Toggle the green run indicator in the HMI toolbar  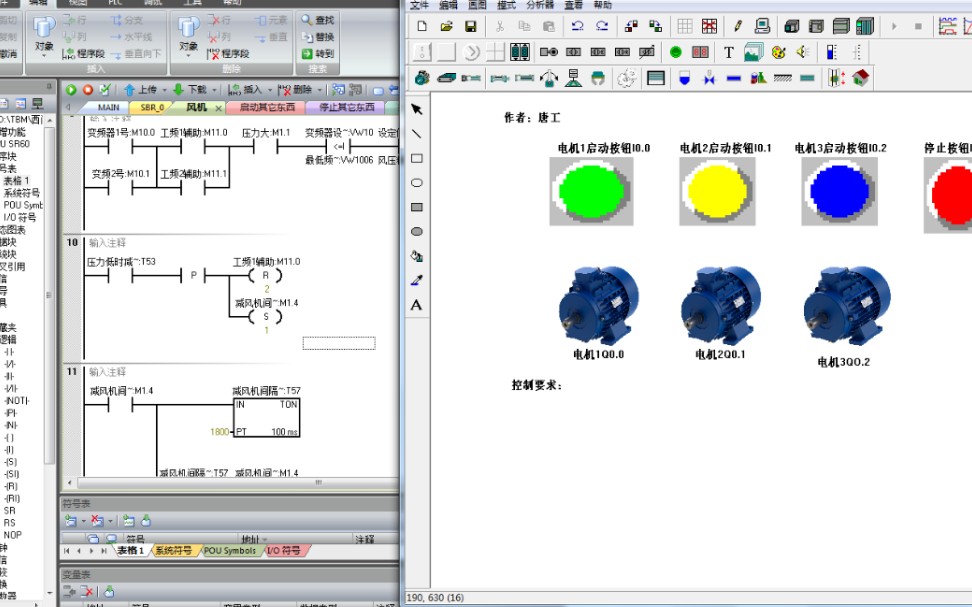[677, 51]
